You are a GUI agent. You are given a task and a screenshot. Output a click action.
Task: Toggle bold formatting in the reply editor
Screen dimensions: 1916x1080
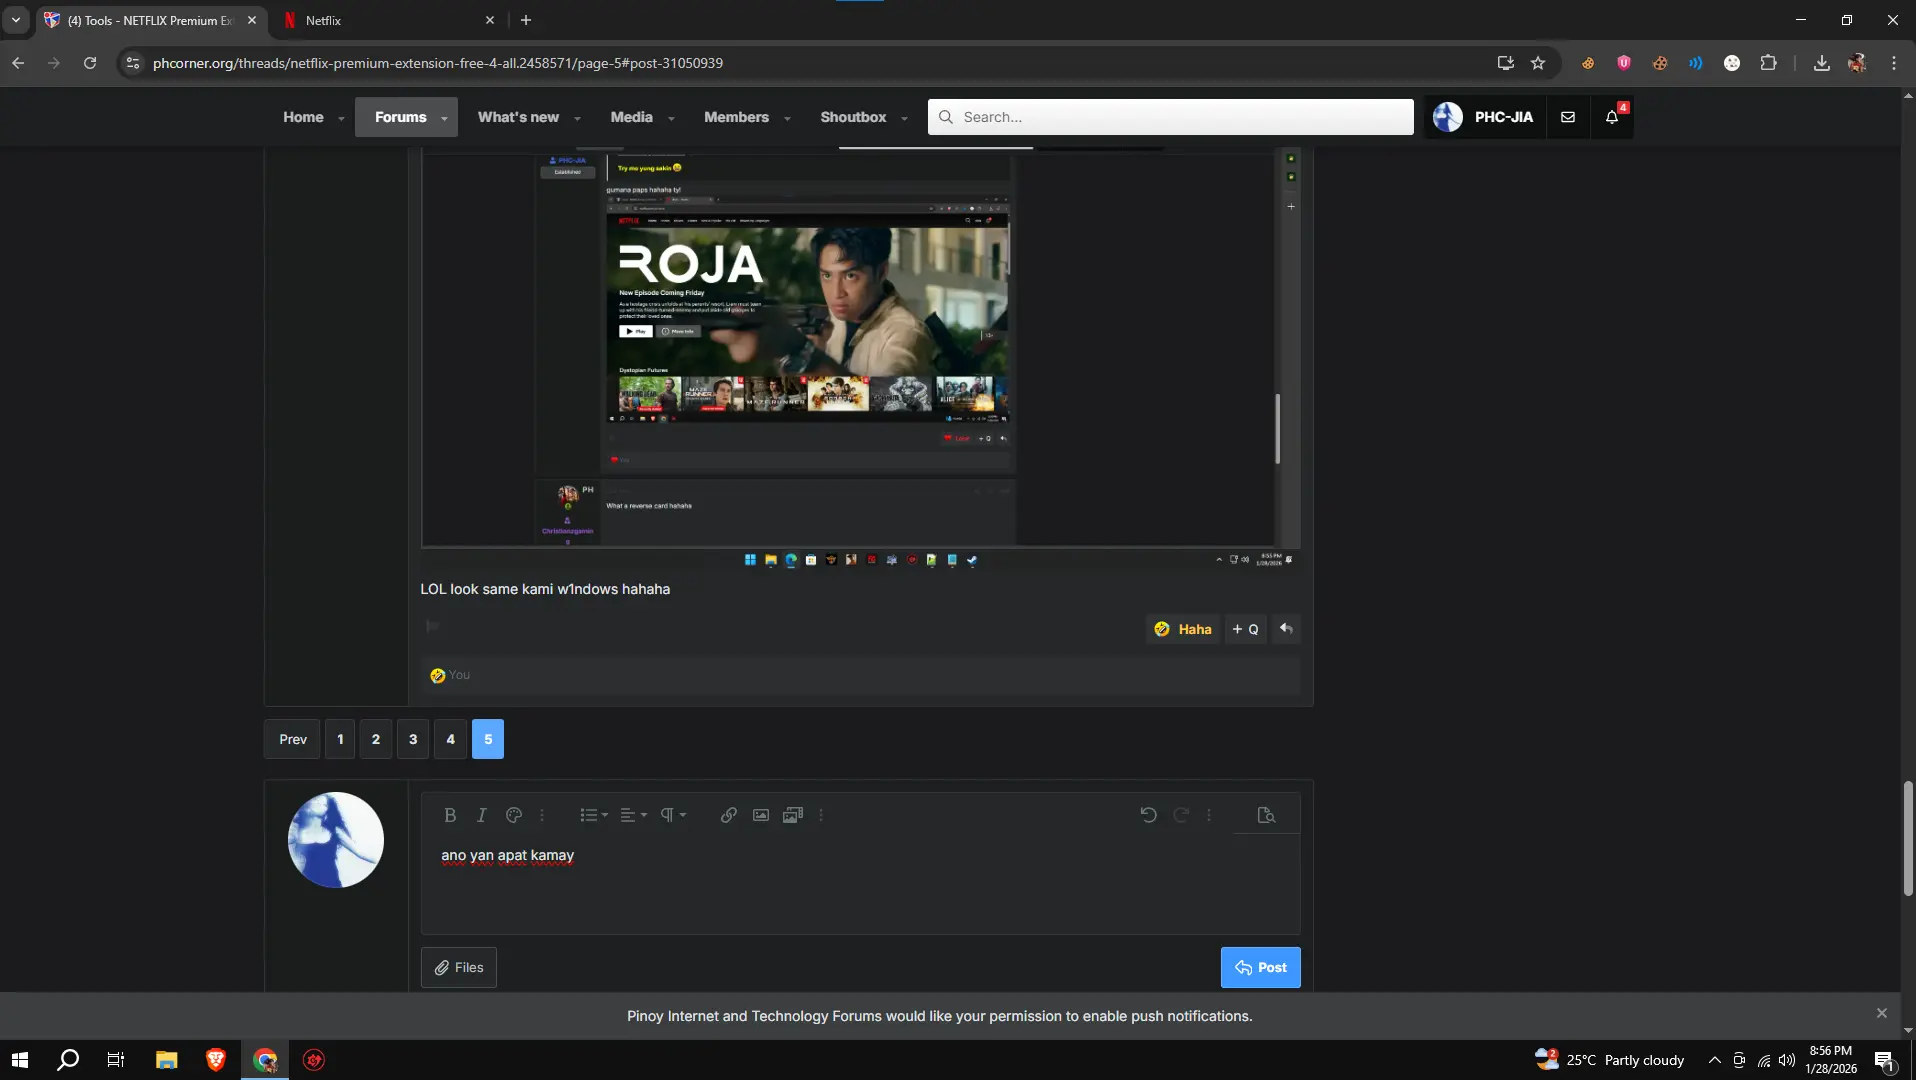(x=450, y=815)
